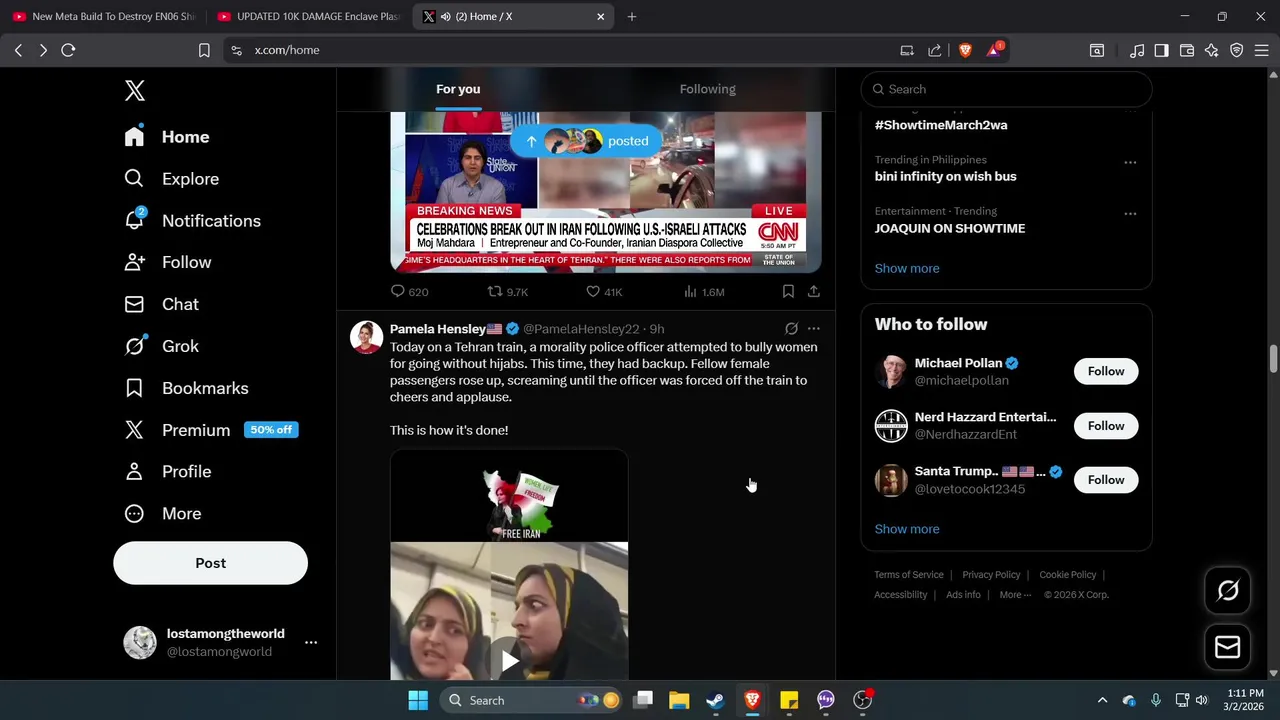Open Grok from the sidebar

[161, 346]
